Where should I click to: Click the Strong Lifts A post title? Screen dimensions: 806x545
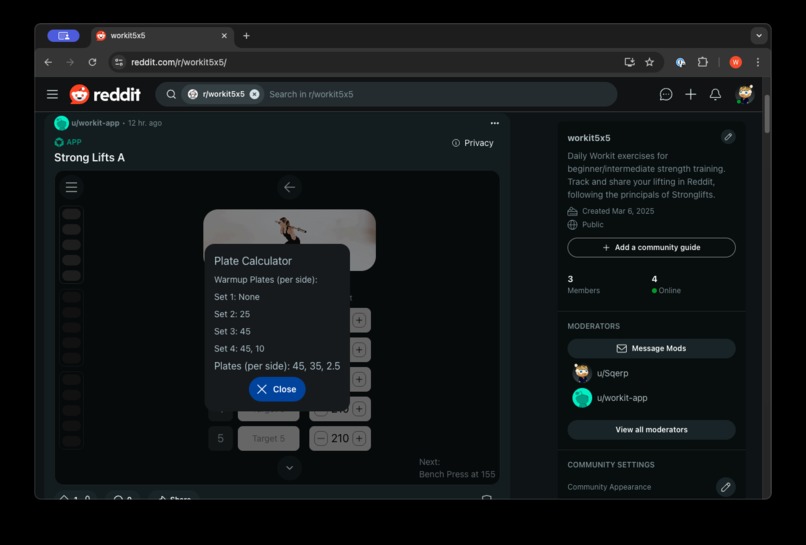(89, 157)
